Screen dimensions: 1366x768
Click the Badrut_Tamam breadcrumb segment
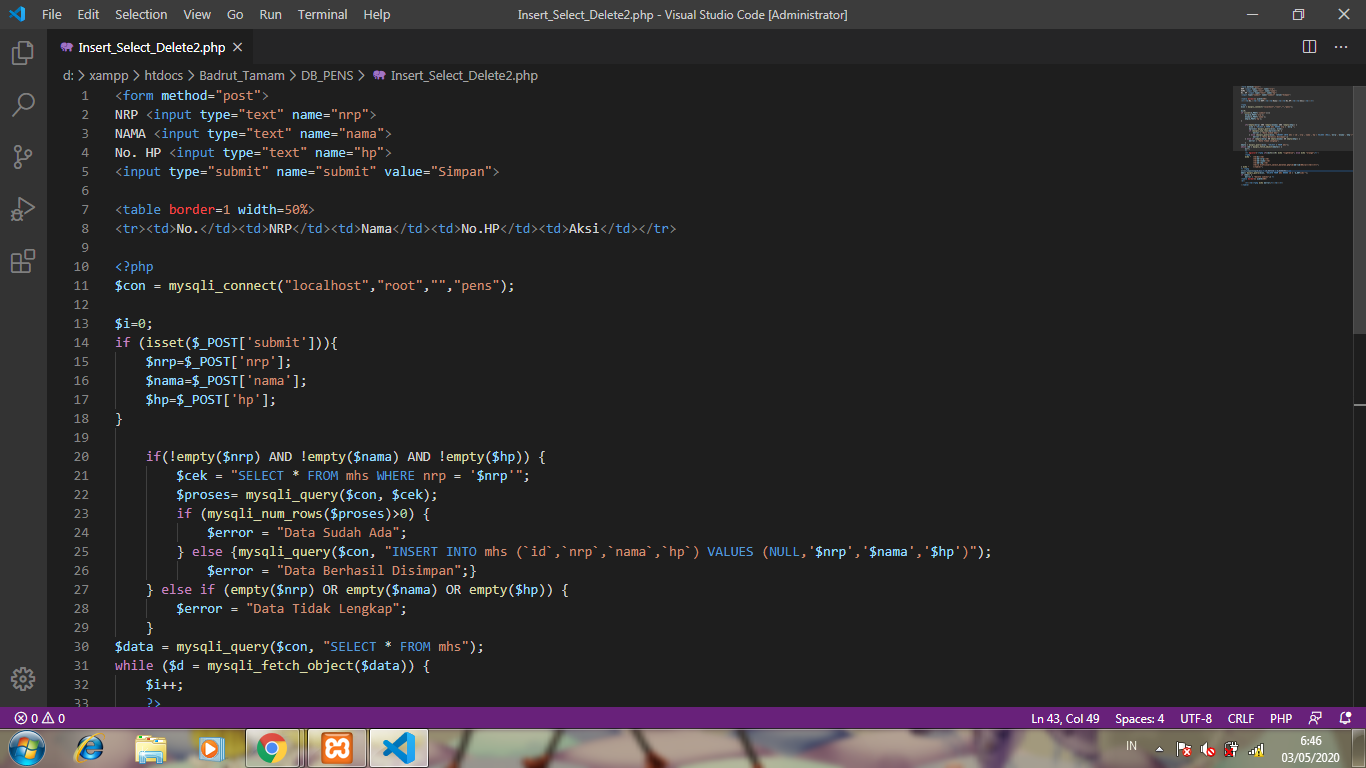242,75
